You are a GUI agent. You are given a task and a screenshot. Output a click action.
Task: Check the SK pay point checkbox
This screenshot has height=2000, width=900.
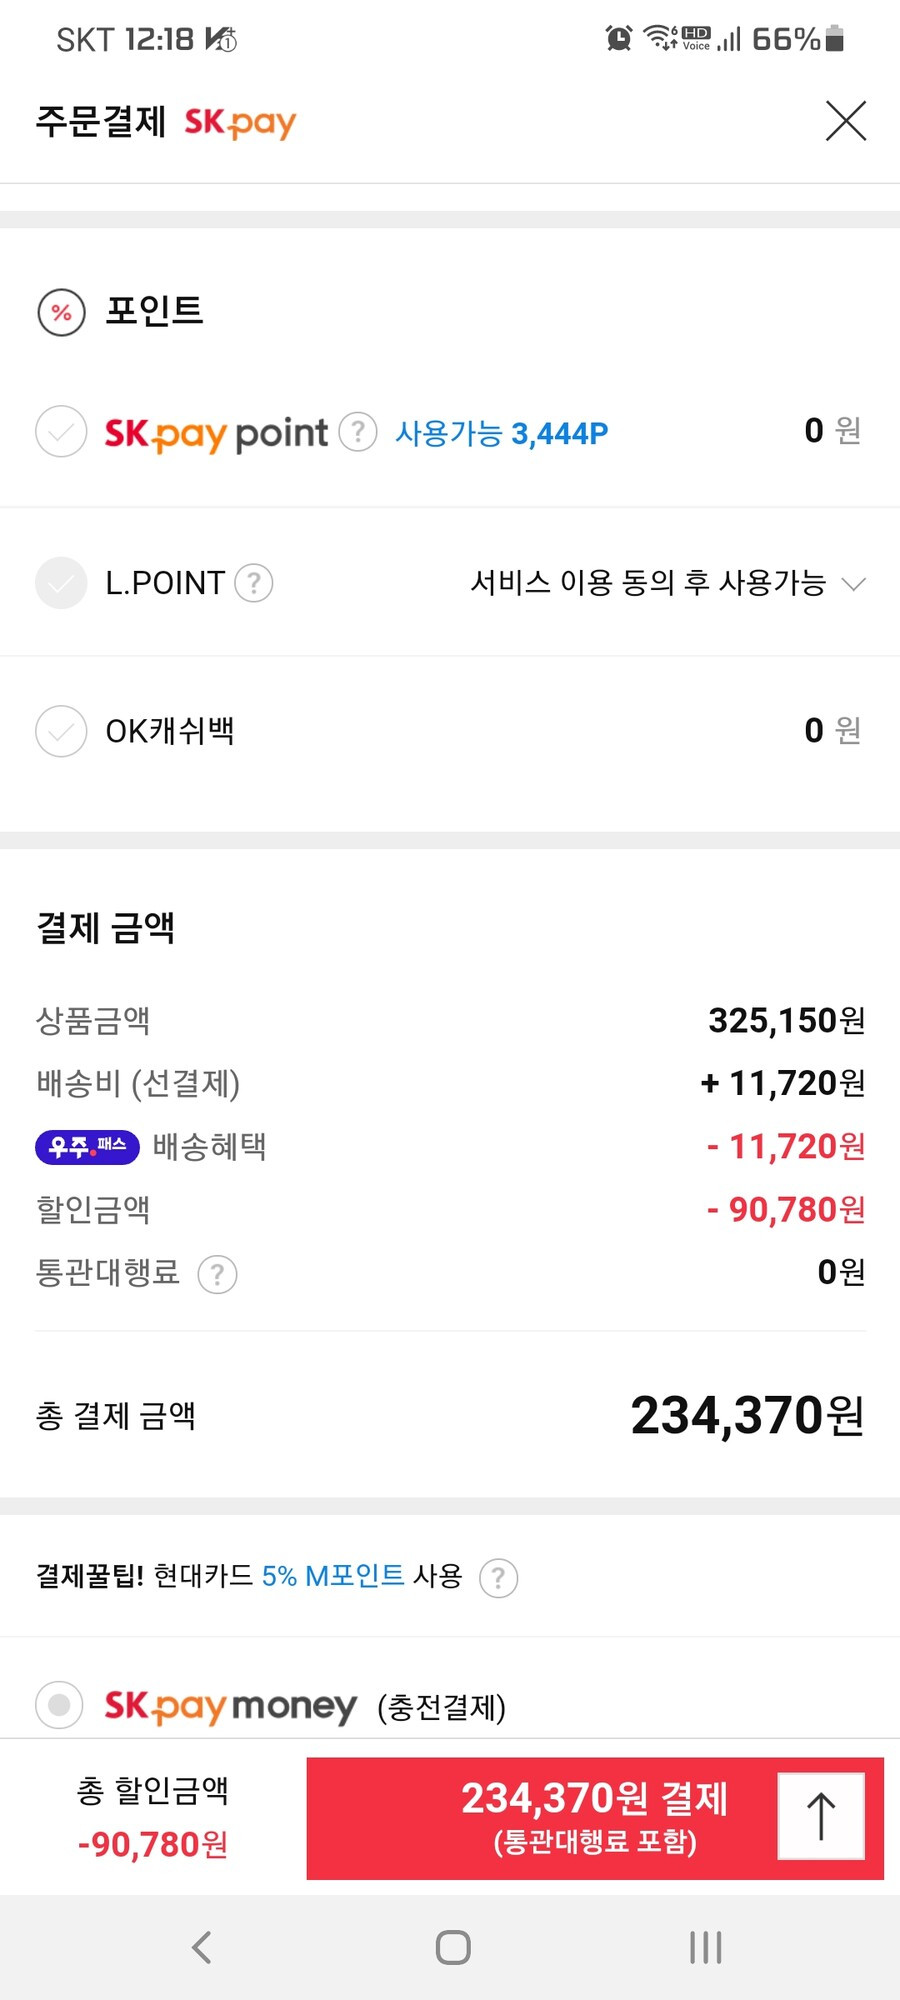(x=61, y=432)
